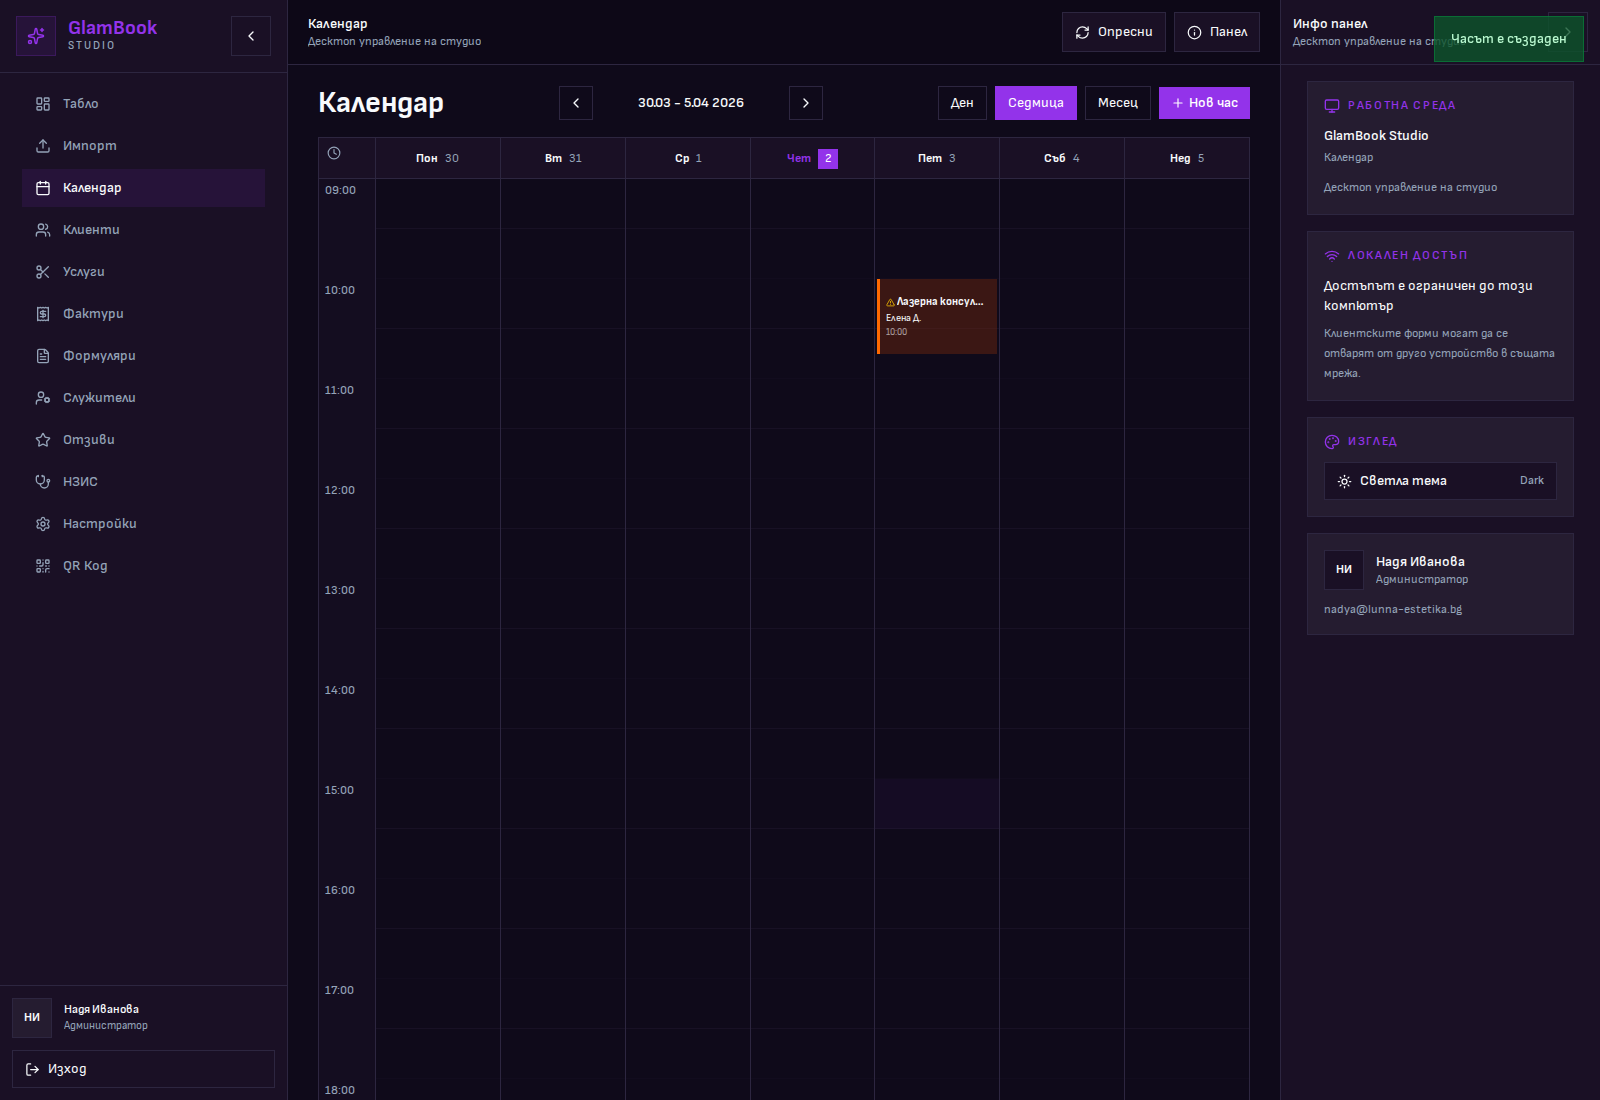
Task: Open Settings via the gear icon
Action: 43,524
